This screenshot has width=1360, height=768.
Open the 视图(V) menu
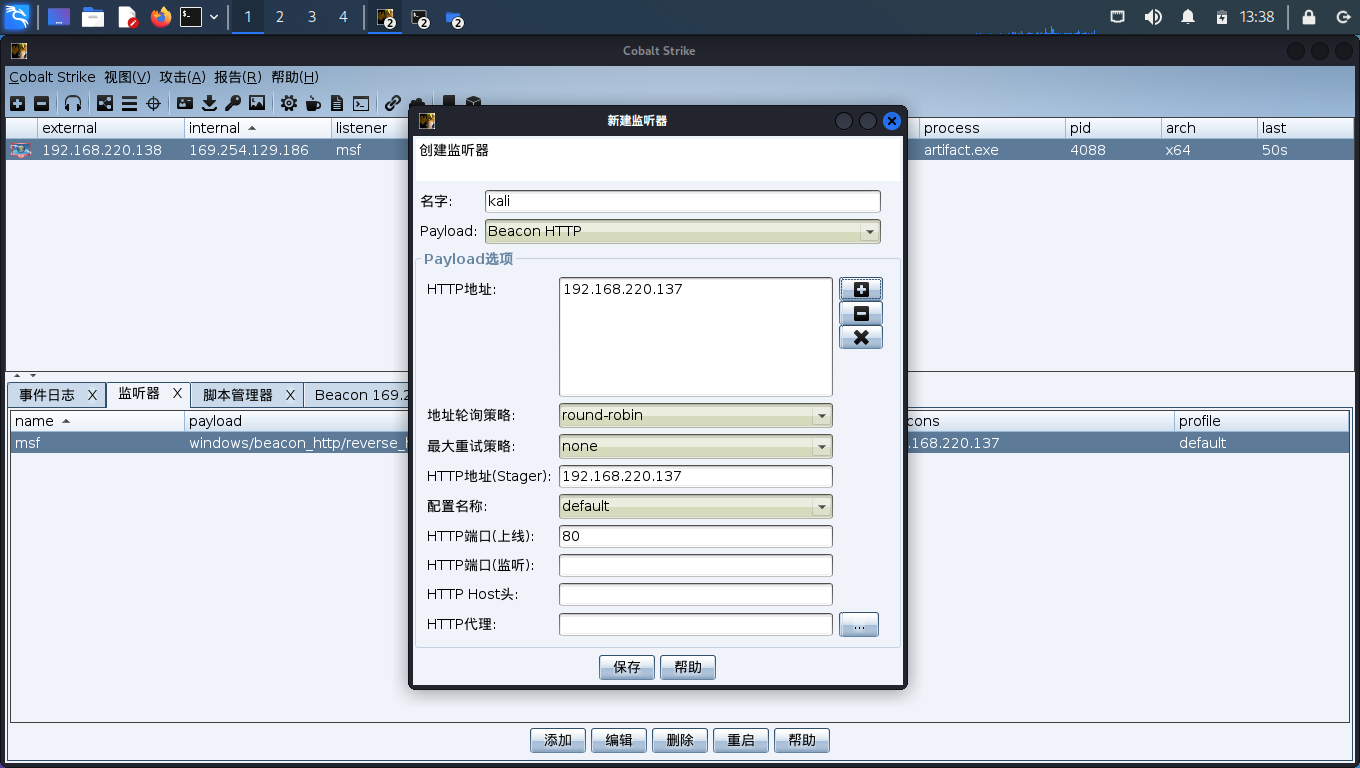click(128, 77)
